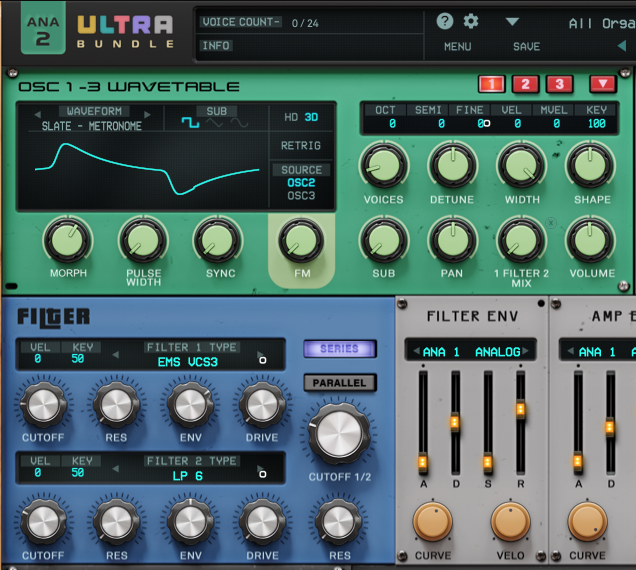The height and width of the screenshot is (570, 636).
Task: Select the middle sub waveform icon
Action: (214, 123)
